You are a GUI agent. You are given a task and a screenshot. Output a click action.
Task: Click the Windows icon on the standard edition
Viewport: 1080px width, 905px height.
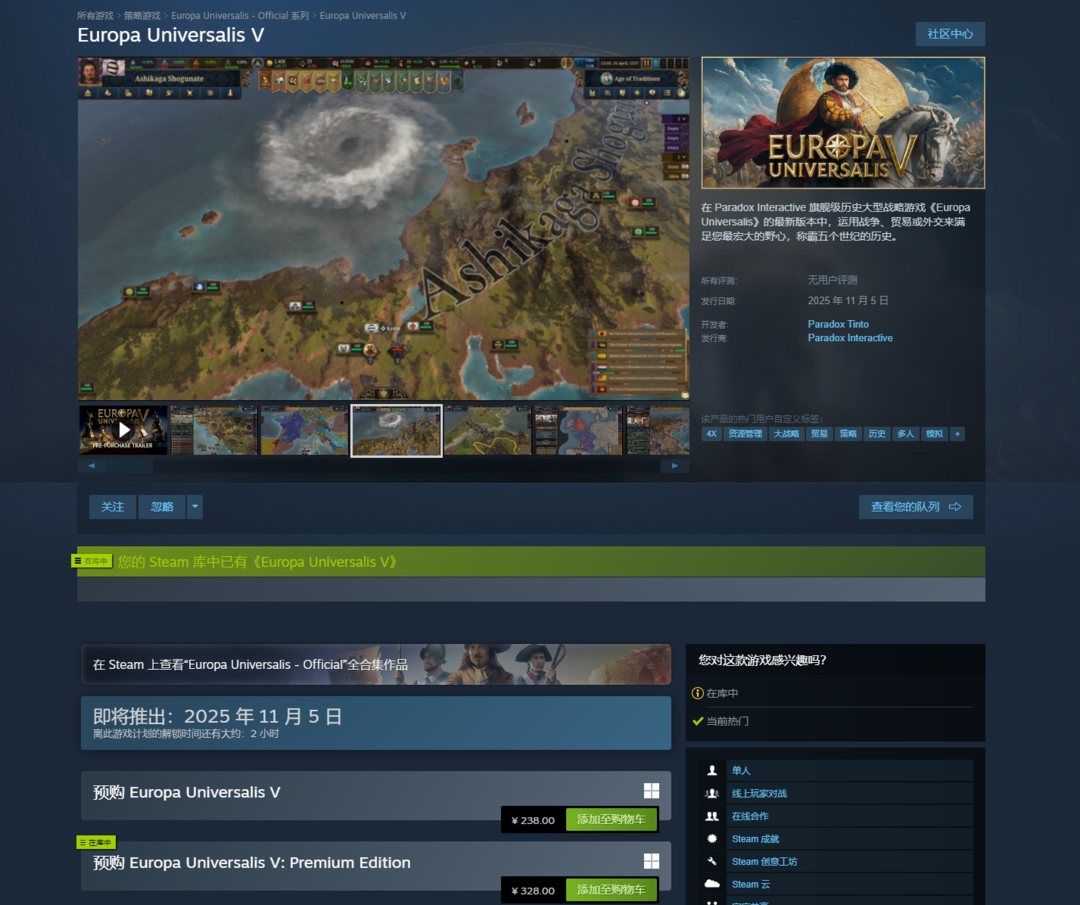651,791
